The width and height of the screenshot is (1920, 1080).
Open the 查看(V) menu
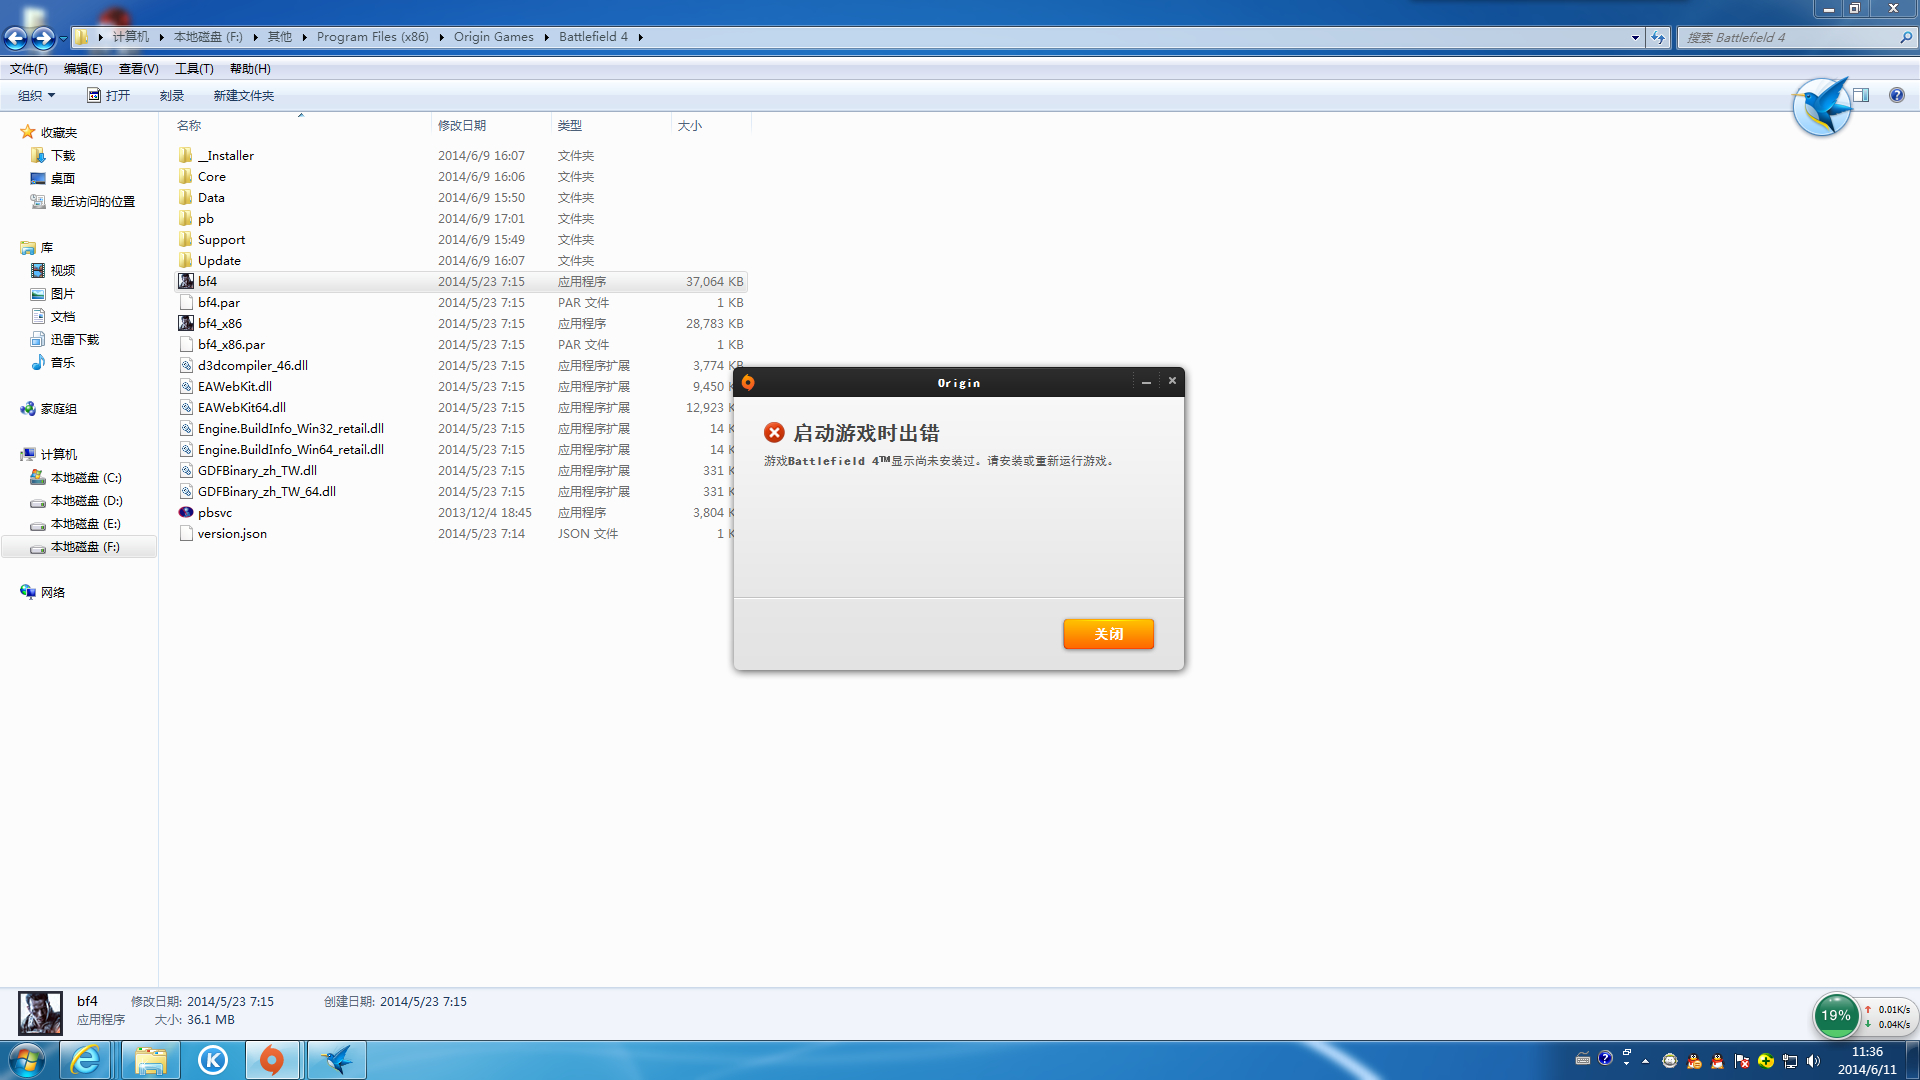pyautogui.click(x=138, y=69)
